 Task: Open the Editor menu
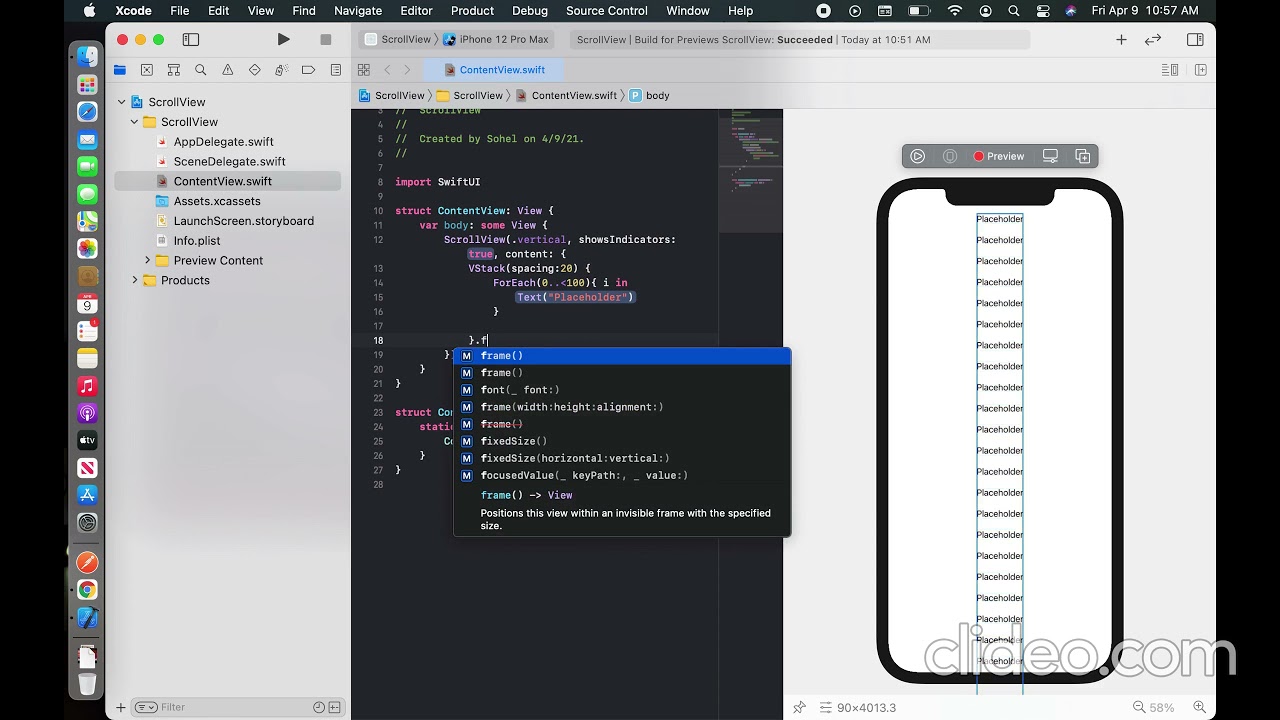(x=416, y=11)
